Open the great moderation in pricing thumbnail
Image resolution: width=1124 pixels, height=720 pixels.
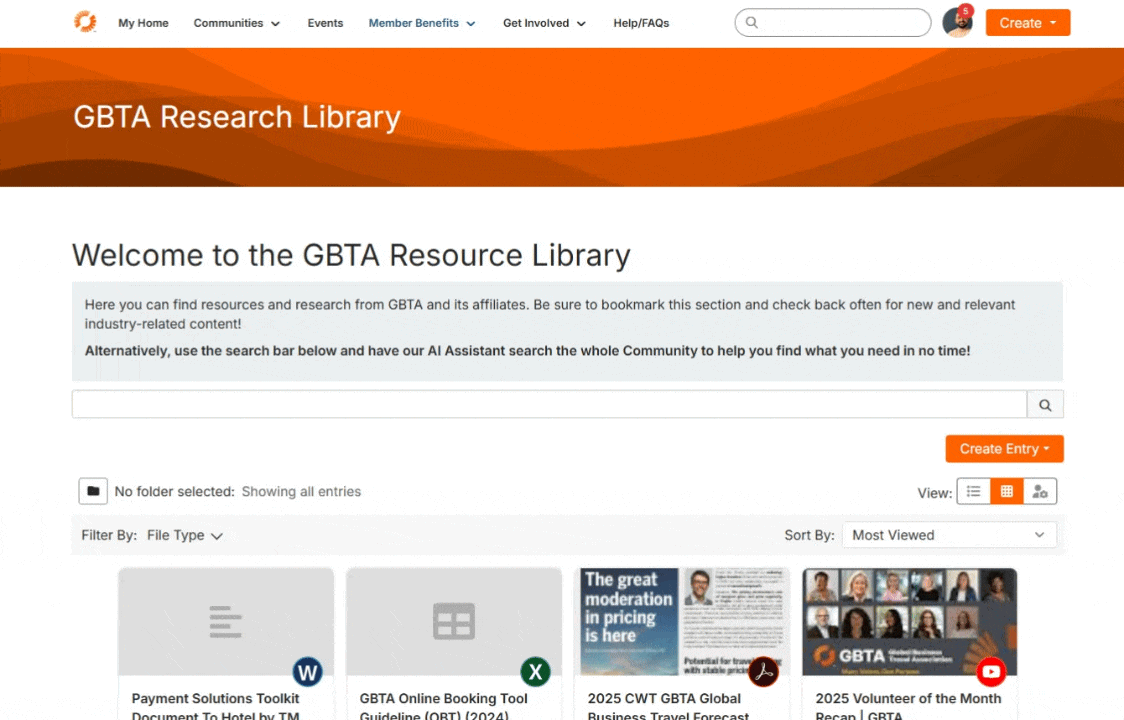(682, 622)
